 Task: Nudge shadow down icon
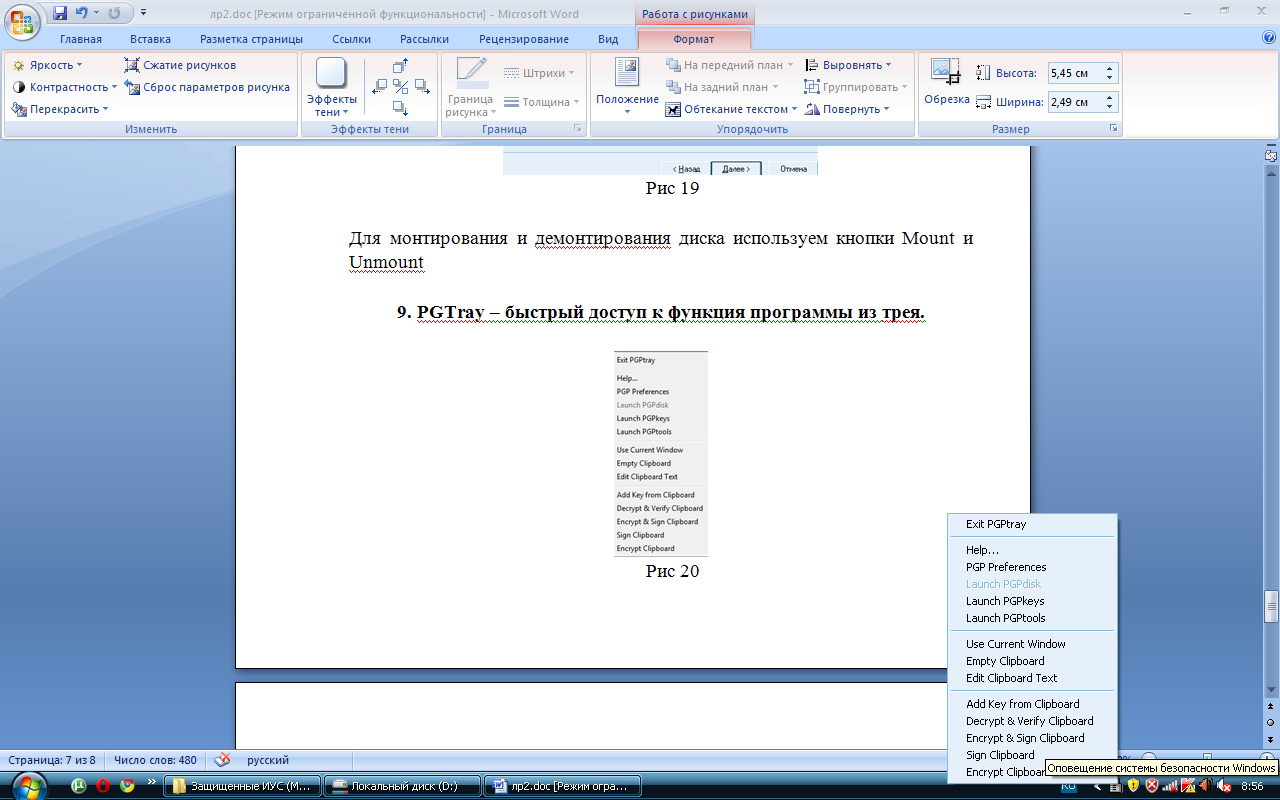(x=401, y=108)
